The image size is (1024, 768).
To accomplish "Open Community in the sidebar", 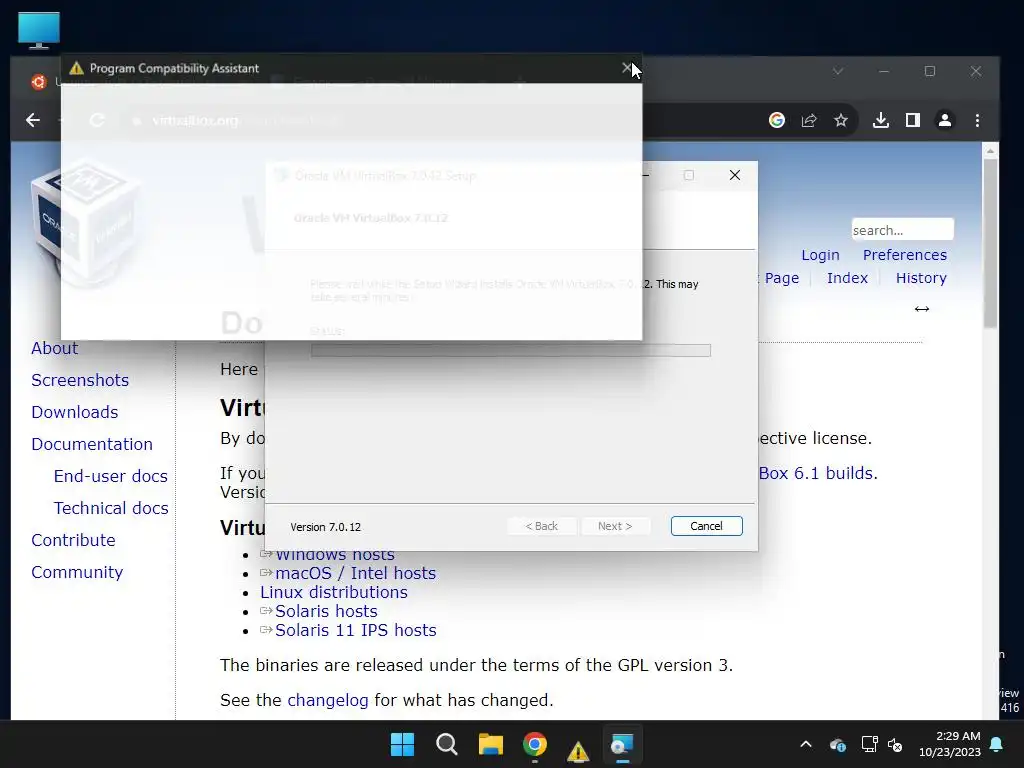I will point(77,572).
